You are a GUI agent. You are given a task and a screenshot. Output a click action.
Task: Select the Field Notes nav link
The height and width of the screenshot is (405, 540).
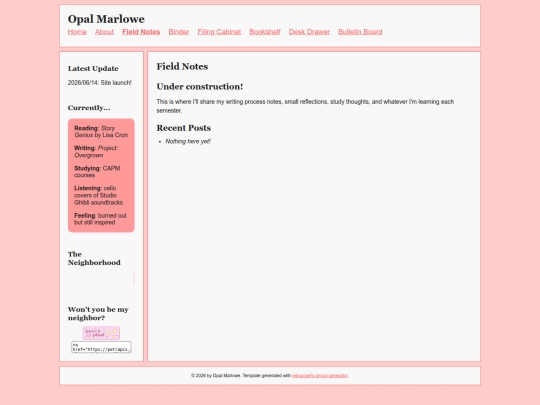(x=141, y=32)
